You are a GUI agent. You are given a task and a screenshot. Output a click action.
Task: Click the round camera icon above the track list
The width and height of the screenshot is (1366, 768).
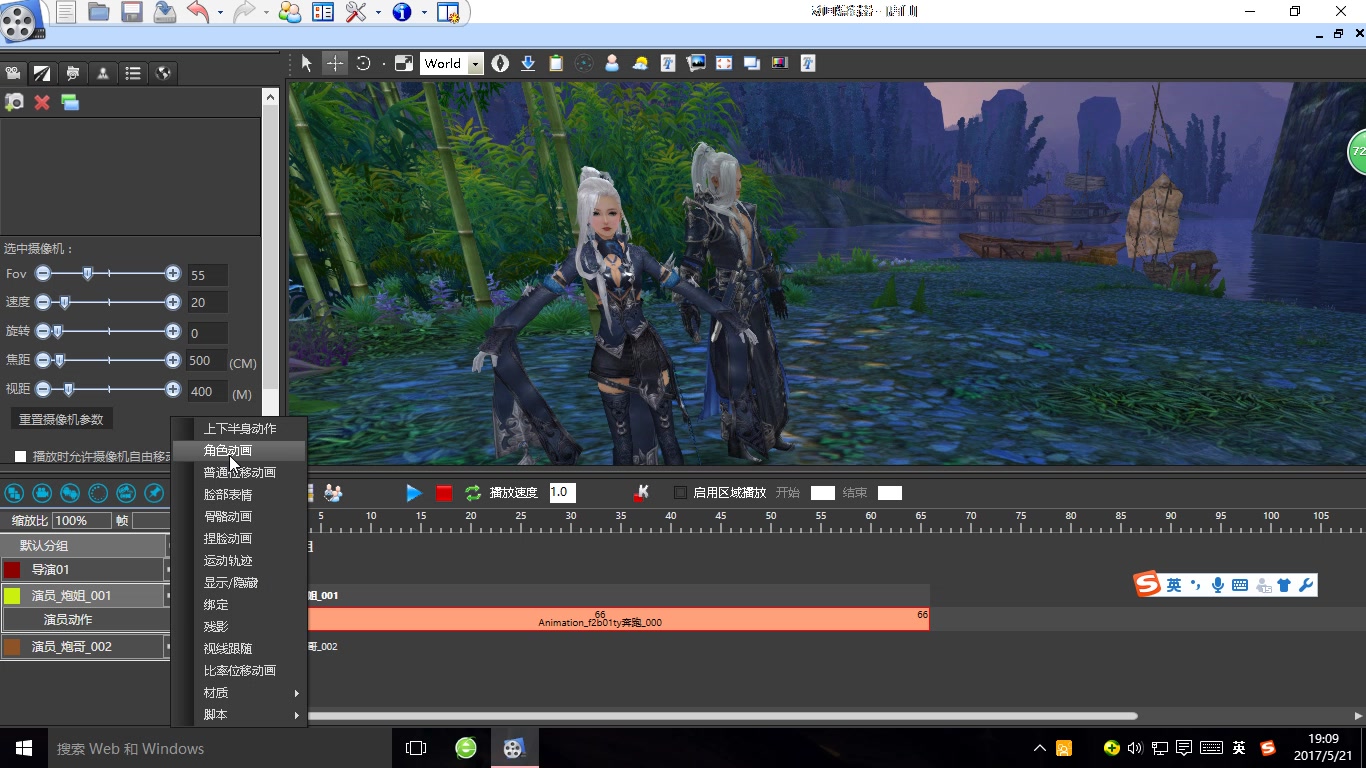coord(42,493)
